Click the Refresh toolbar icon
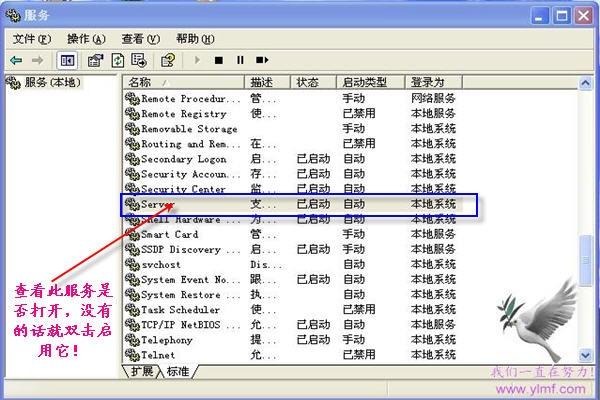 coord(117,60)
